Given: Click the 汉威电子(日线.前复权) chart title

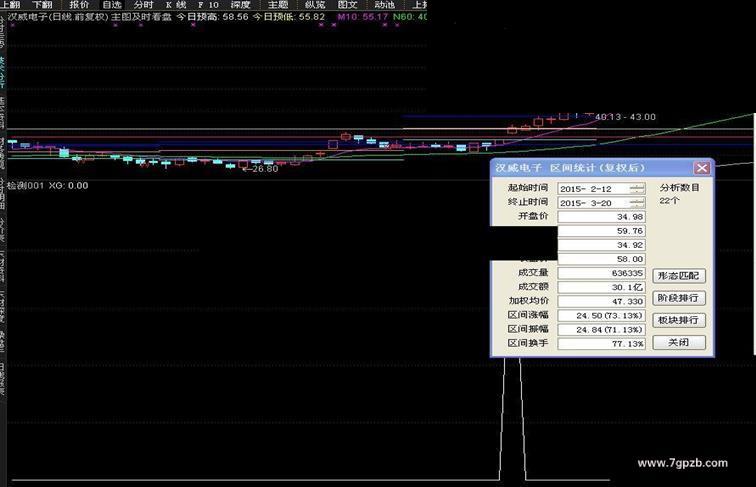Looking at the screenshot, I should (58, 17).
